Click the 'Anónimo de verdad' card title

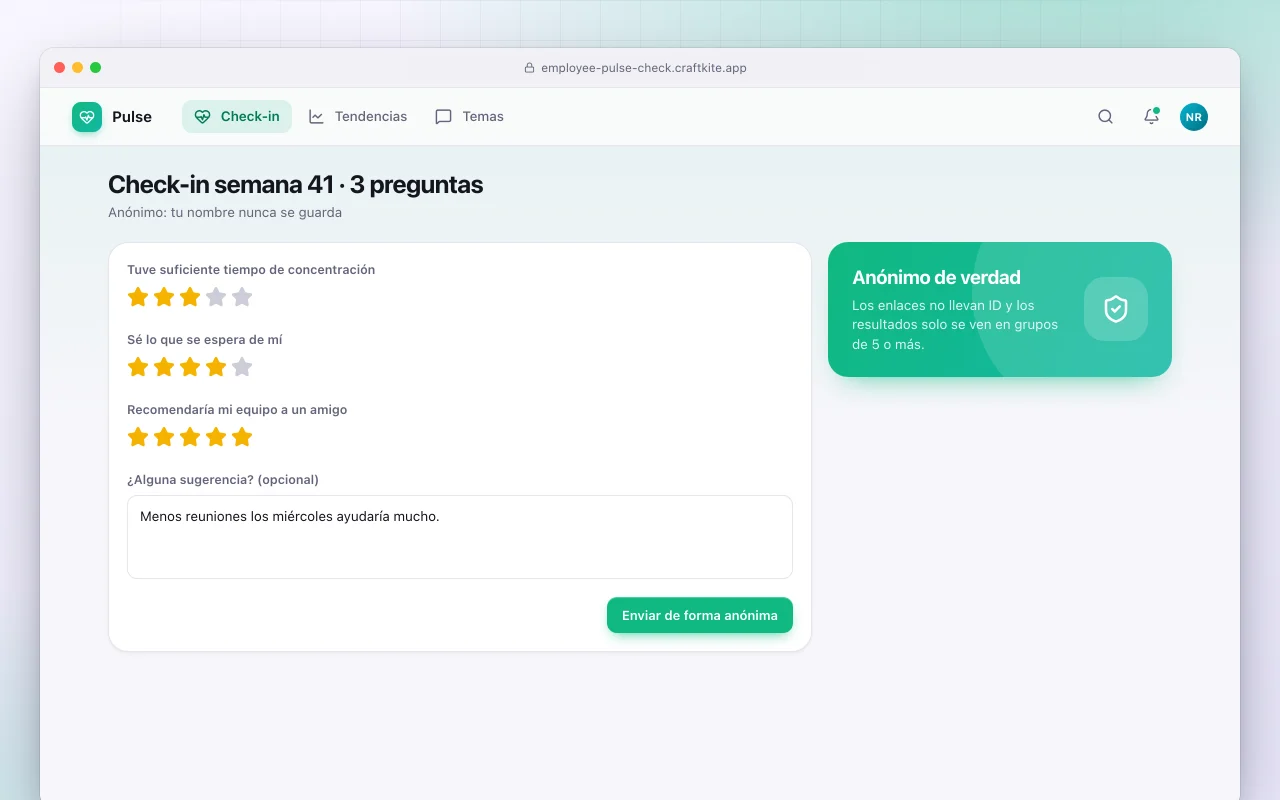coord(936,278)
